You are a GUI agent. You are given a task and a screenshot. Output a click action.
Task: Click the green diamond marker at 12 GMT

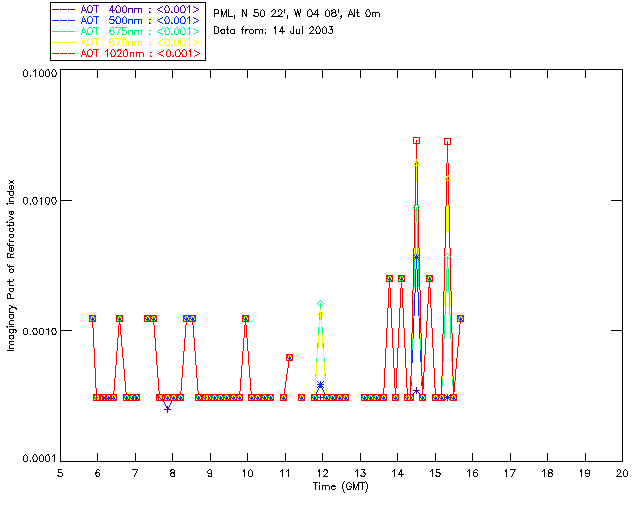pos(320,304)
